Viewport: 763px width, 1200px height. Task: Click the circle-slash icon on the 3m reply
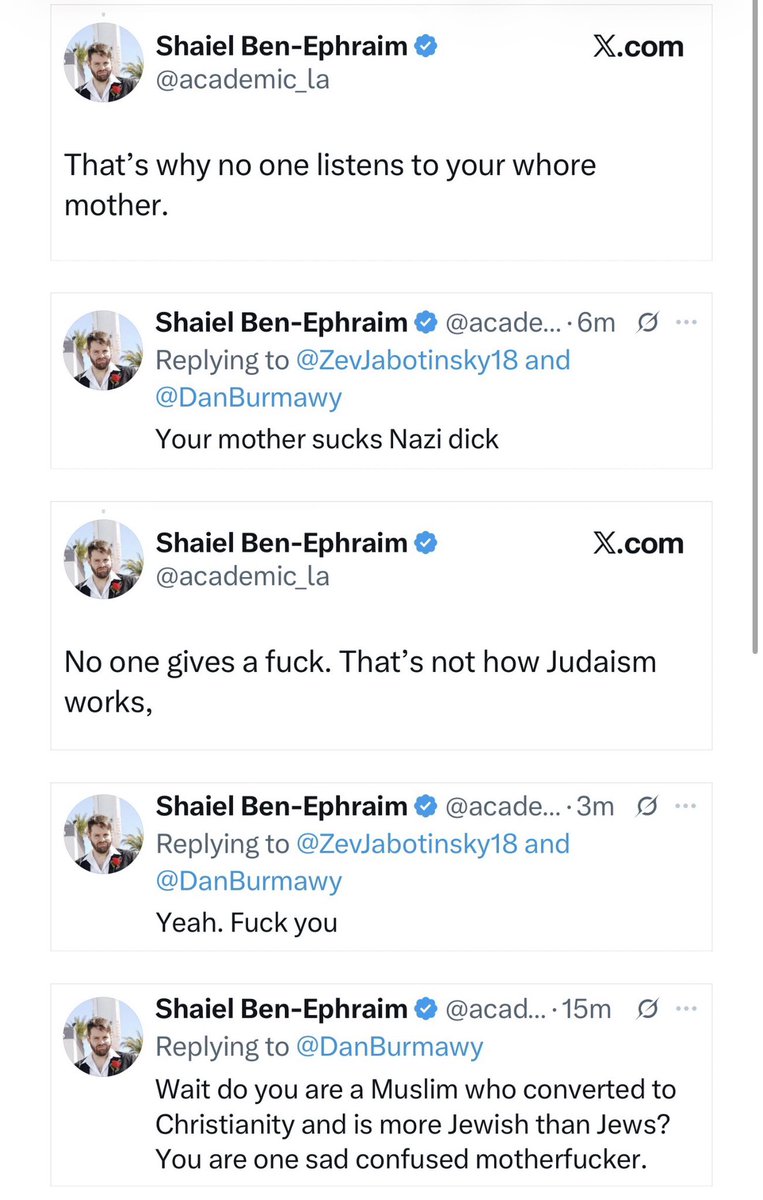(x=647, y=806)
